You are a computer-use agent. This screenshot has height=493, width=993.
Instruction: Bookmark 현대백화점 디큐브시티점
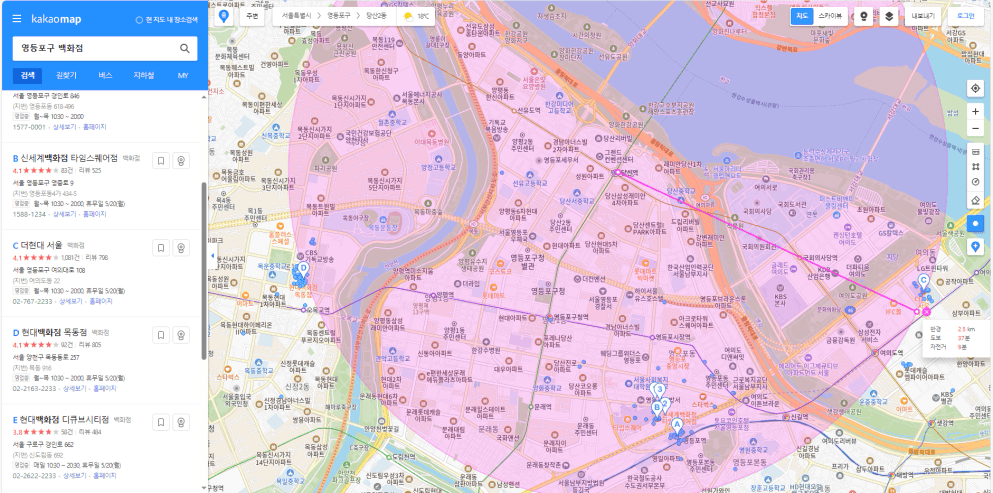[161, 422]
